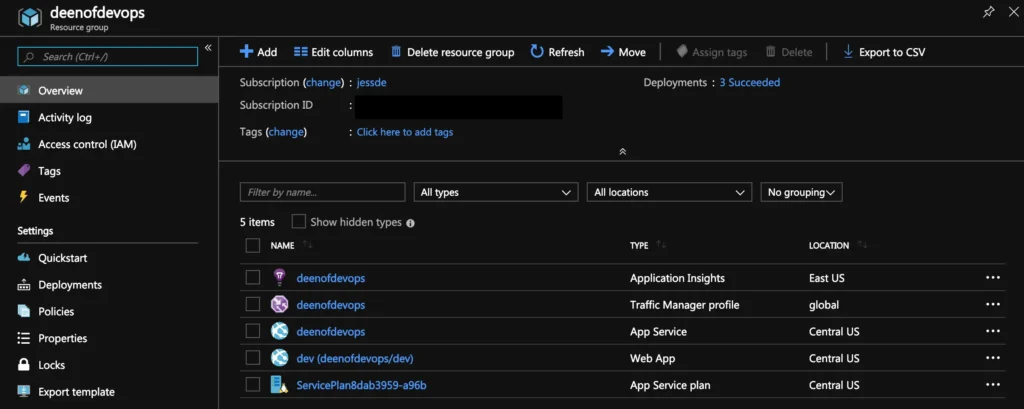The width and height of the screenshot is (1024, 409).
Task: Open the 3 Succeeded deployments link
Action: point(750,83)
